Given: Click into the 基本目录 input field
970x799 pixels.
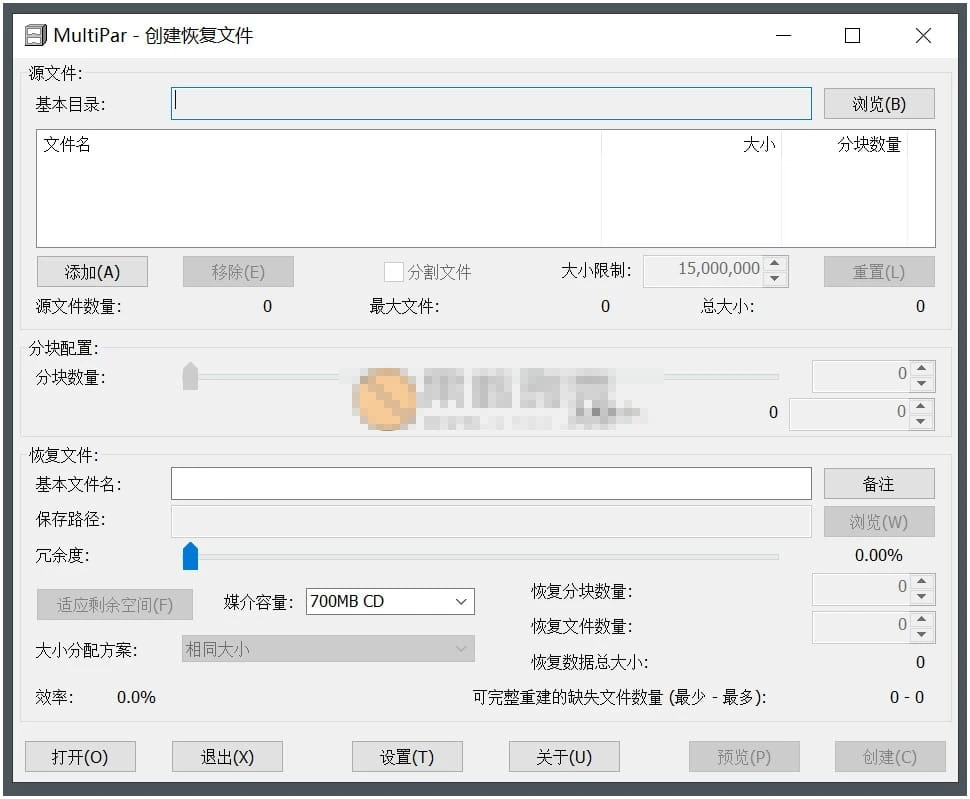Looking at the screenshot, I should tap(490, 104).
